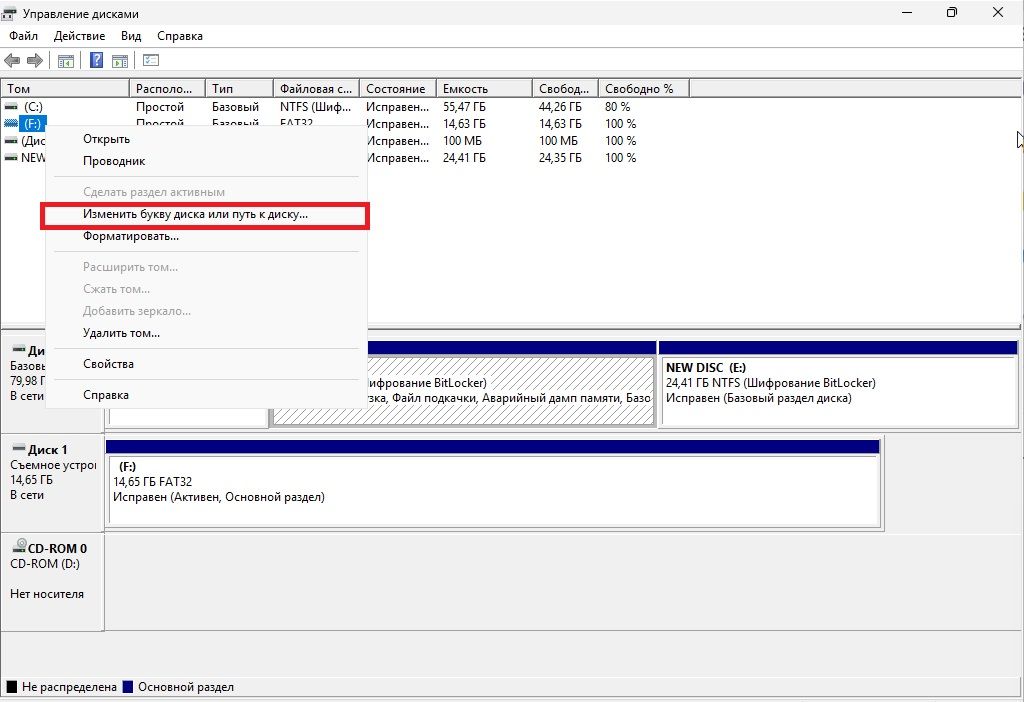This screenshot has width=1024, height=702.
Task: Sort by the Свобод... column header
Action: 565,89
